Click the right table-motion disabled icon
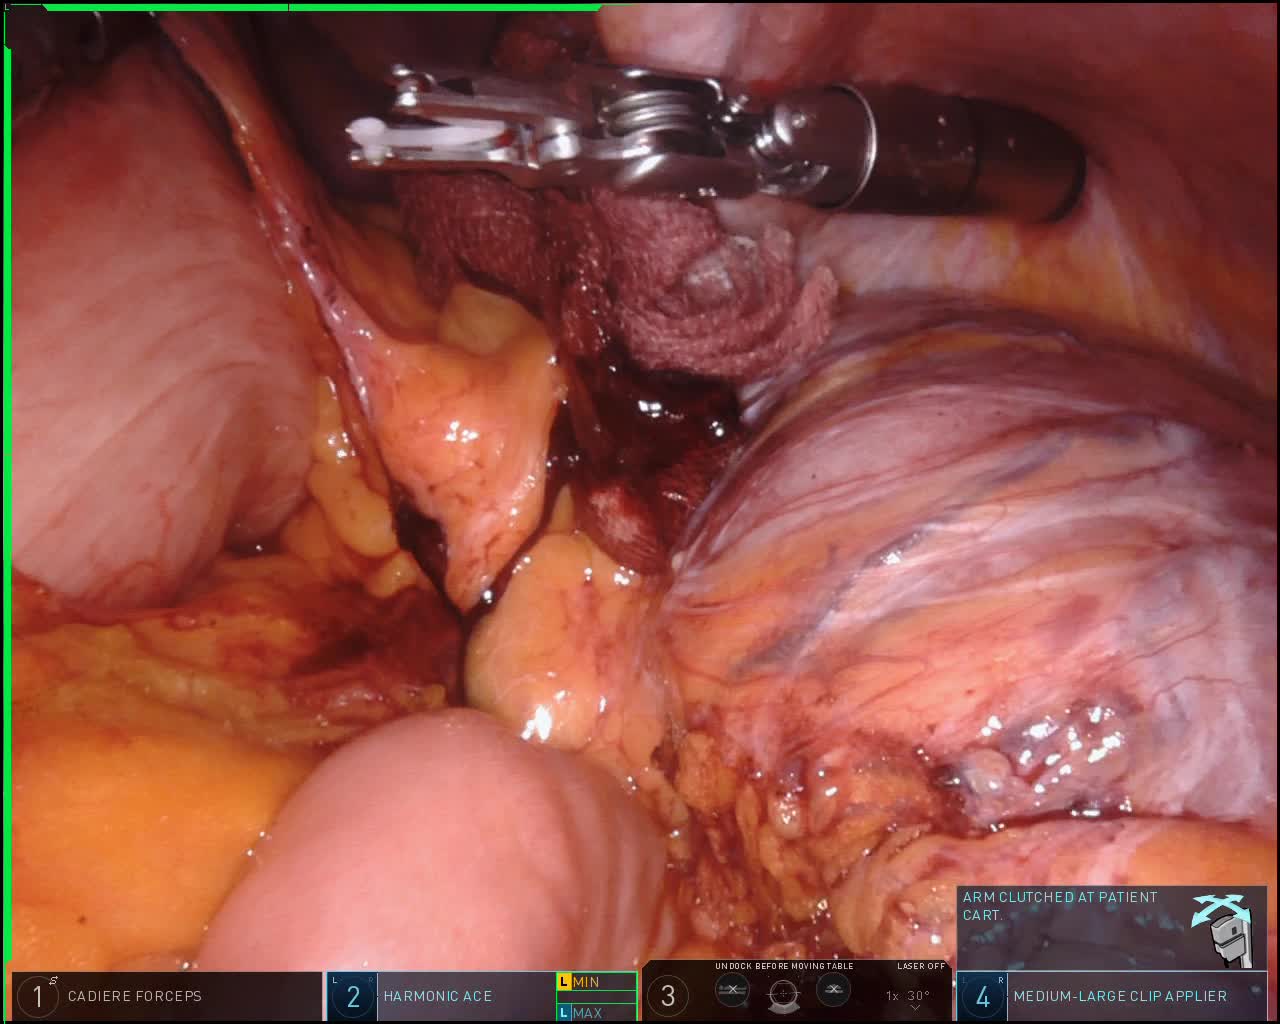This screenshot has width=1280, height=1024. [833, 989]
